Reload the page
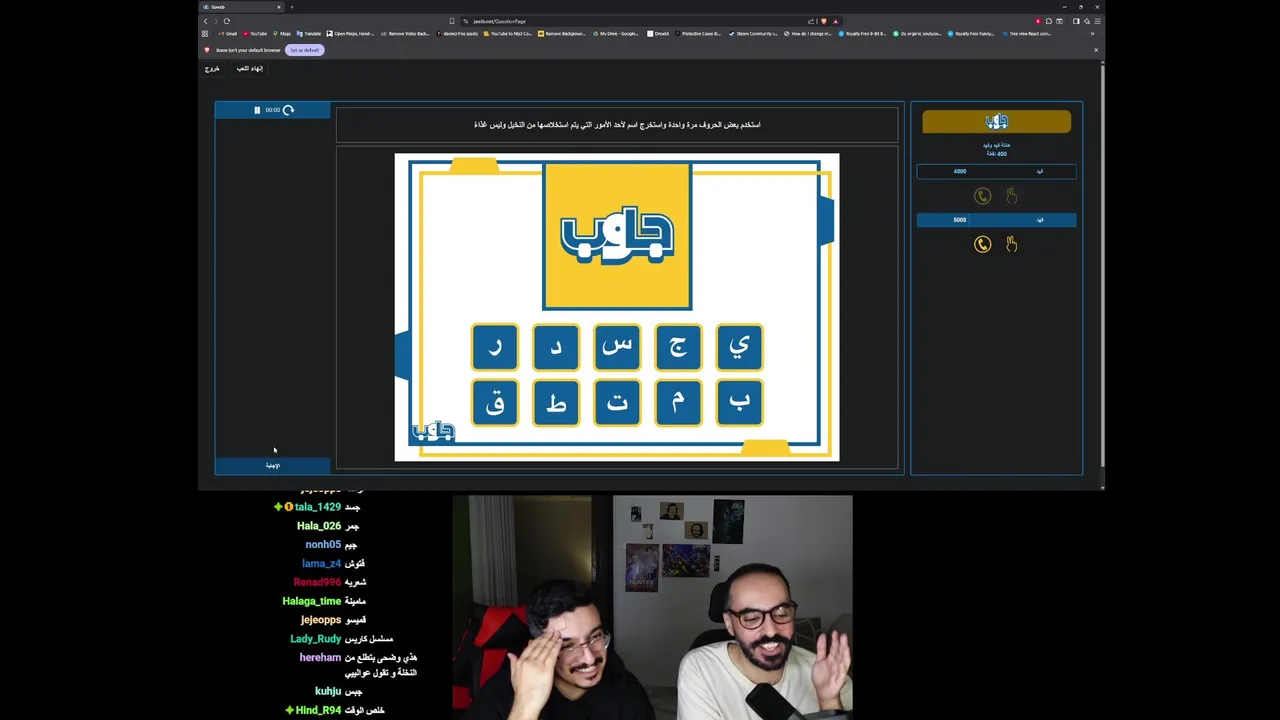Image resolution: width=1280 pixels, height=720 pixels. click(x=227, y=21)
